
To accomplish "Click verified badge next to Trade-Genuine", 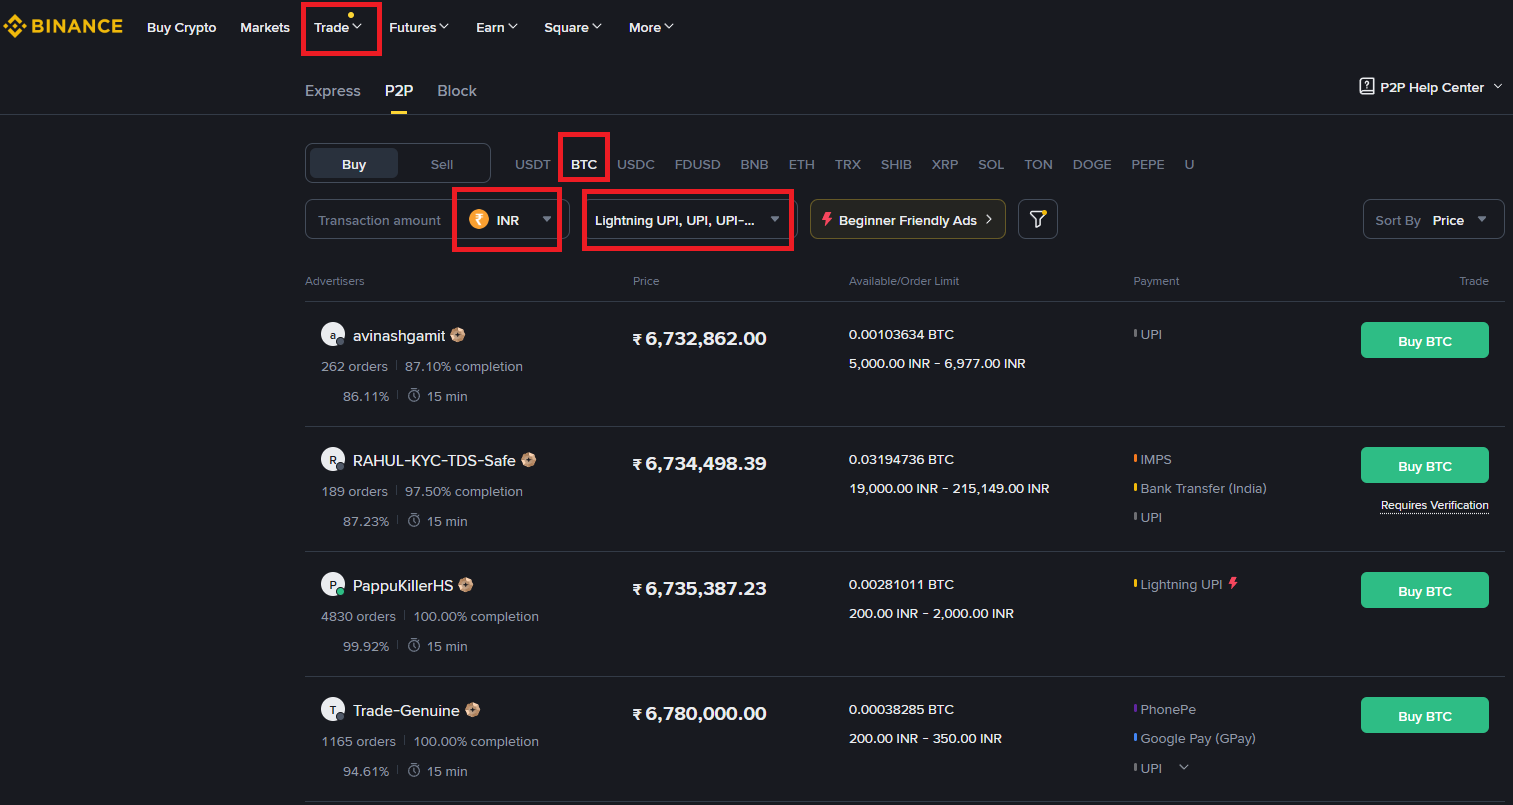I will coord(473,710).
